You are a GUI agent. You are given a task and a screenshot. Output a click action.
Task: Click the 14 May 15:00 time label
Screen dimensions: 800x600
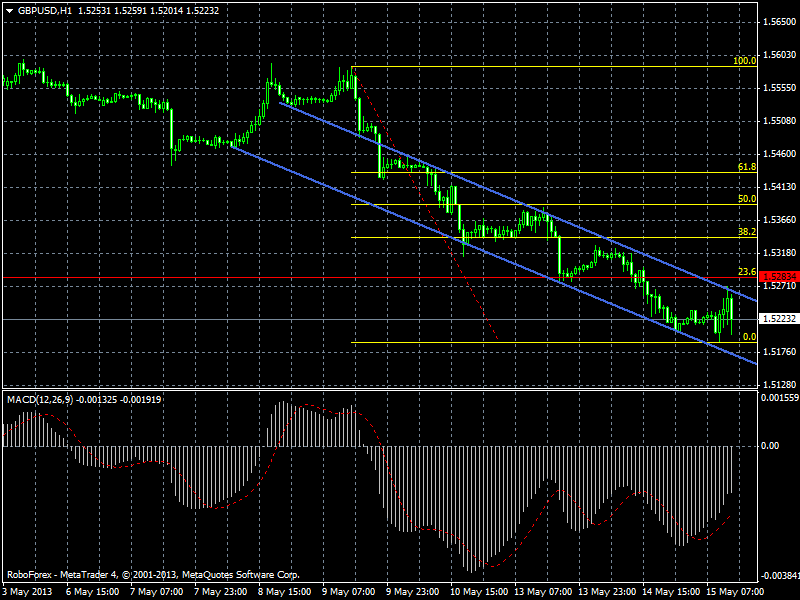(x=671, y=592)
